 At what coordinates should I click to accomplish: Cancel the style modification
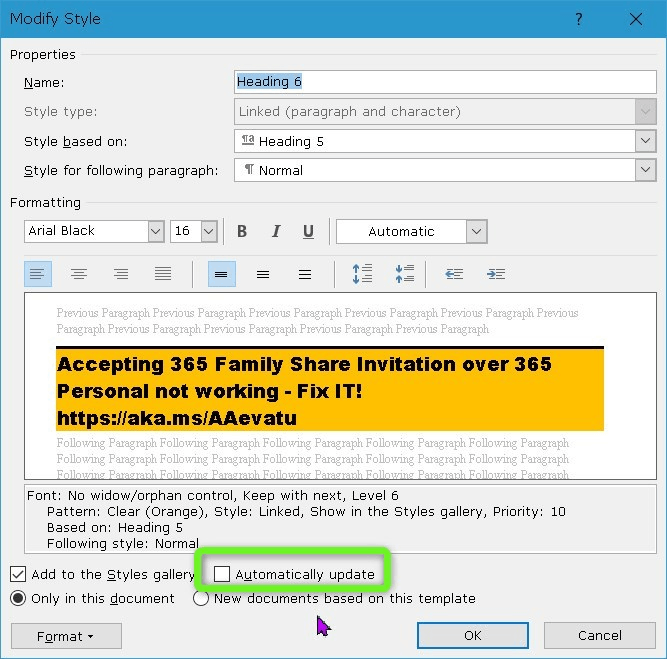point(599,635)
